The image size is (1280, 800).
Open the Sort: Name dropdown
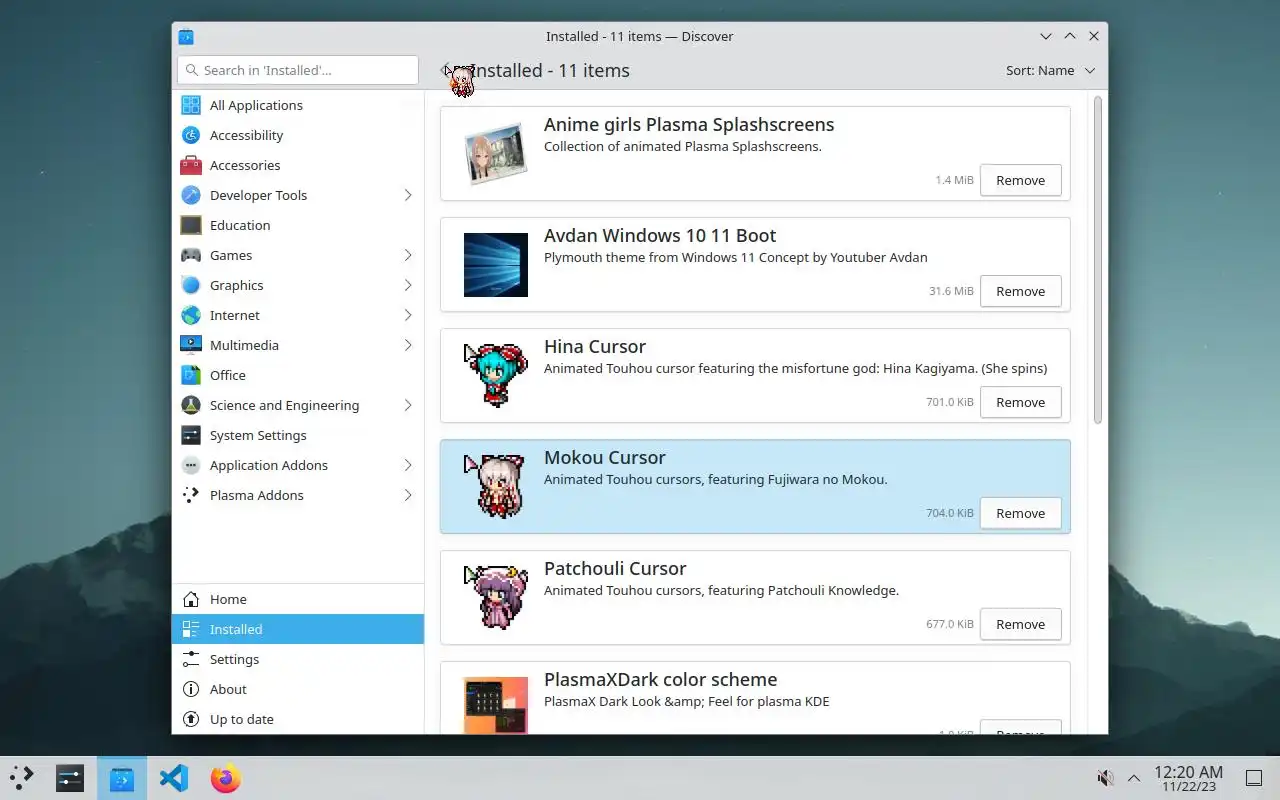click(x=1051, y=70)
